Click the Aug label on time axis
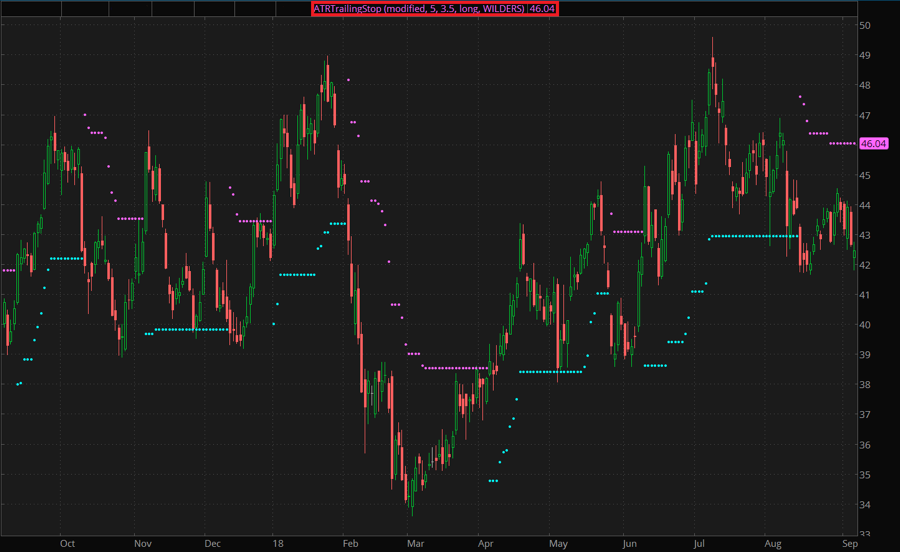Image resolution: width=900 pixels, height=552 pixels. (771, 543)
